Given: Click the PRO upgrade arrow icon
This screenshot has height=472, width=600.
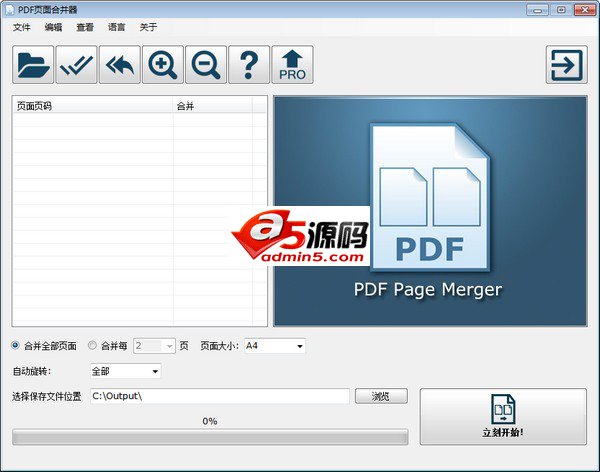Looking at the screenshot, I should [292, 65].
